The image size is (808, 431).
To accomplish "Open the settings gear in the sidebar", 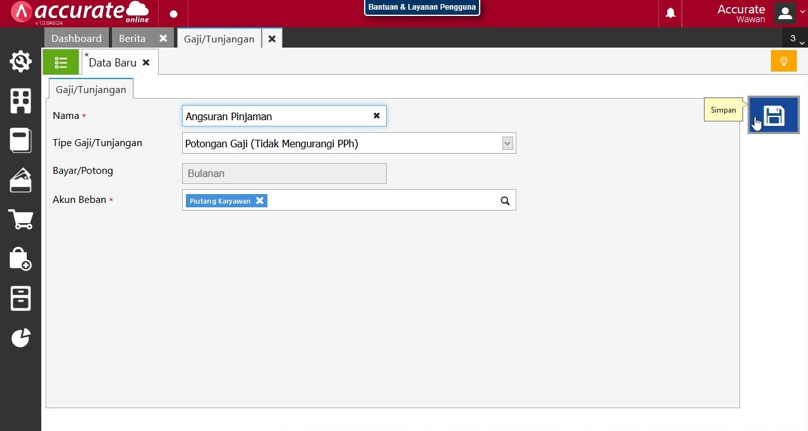I will [21, 61].
